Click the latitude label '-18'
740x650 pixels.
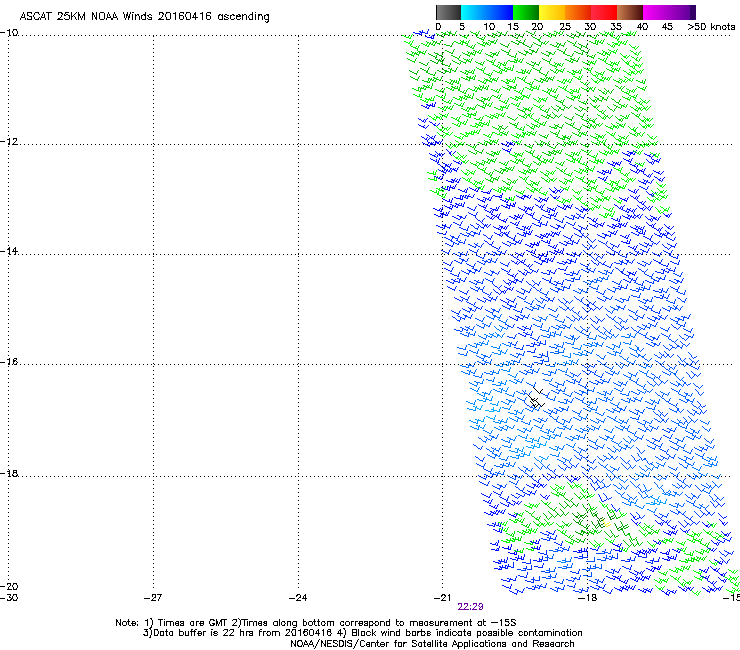pyautogui.click(x=9, y=473)
